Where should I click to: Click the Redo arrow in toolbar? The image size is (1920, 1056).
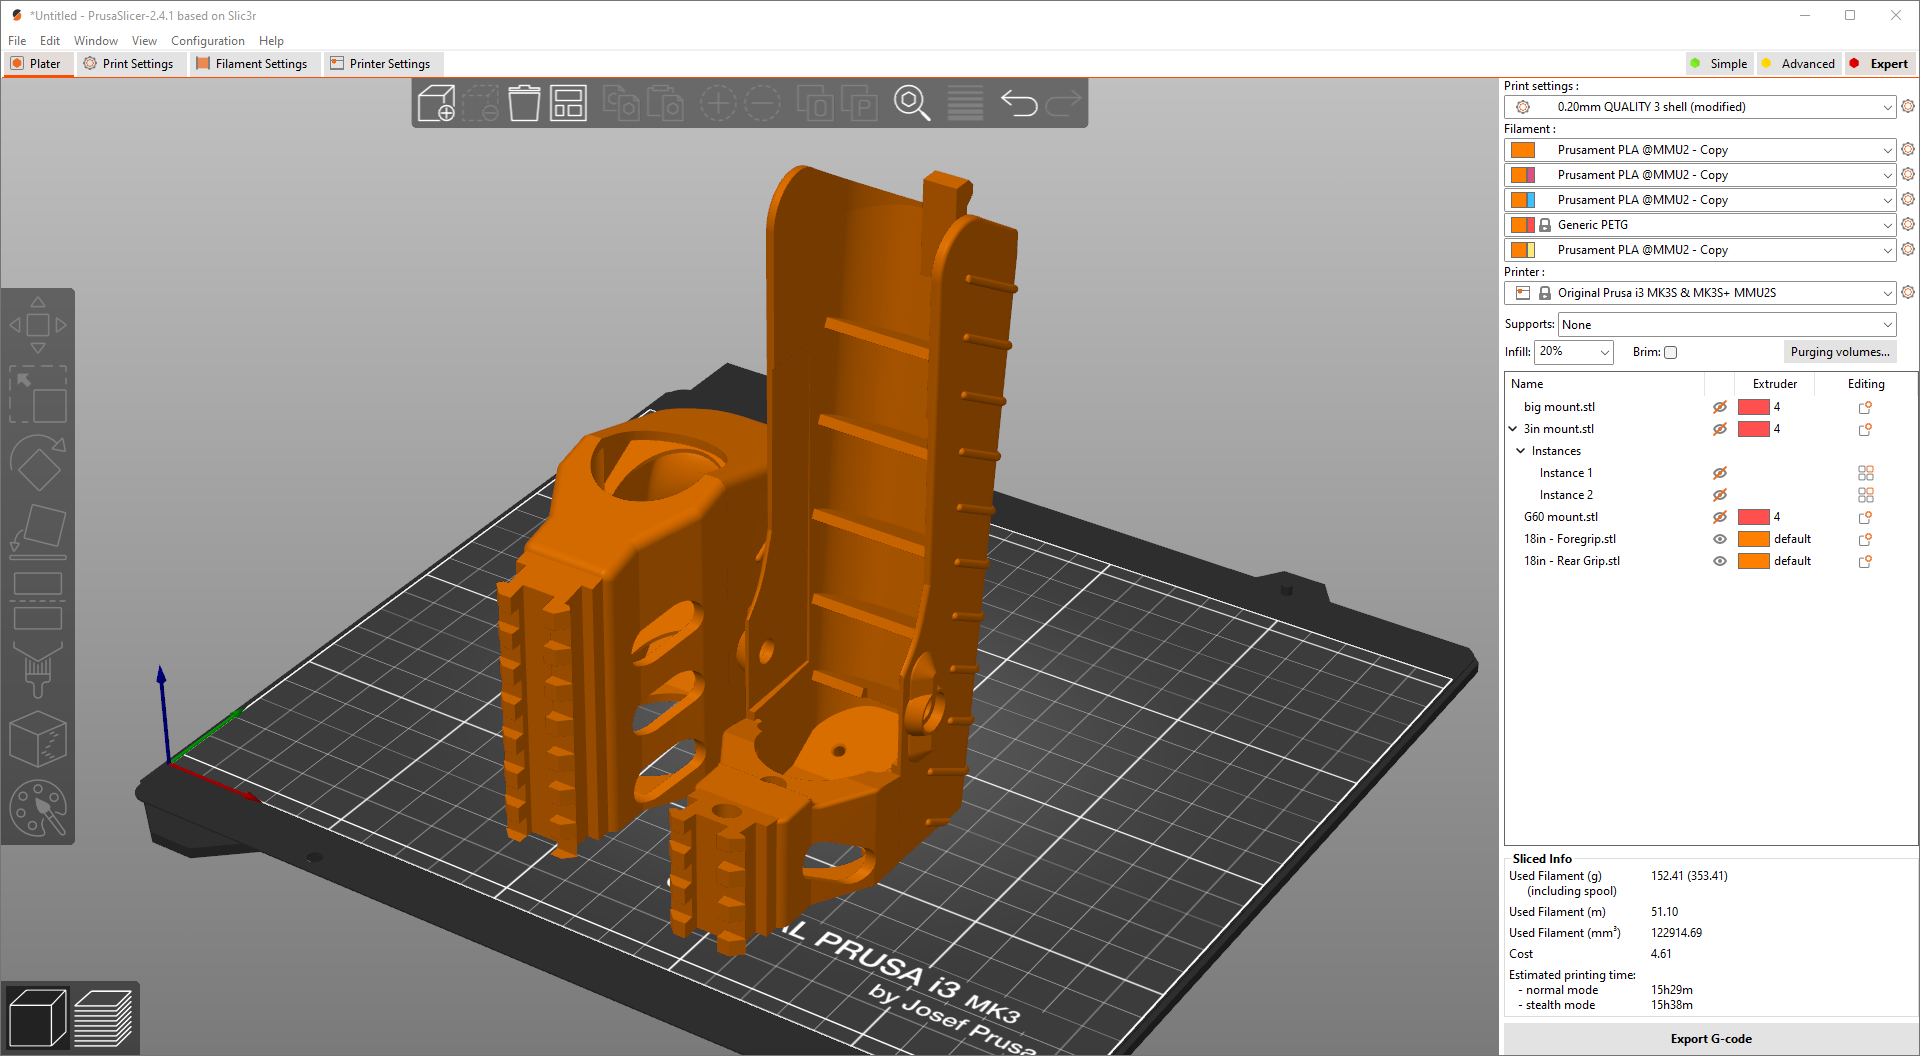pyautogui.click(x=1063, y=103)
